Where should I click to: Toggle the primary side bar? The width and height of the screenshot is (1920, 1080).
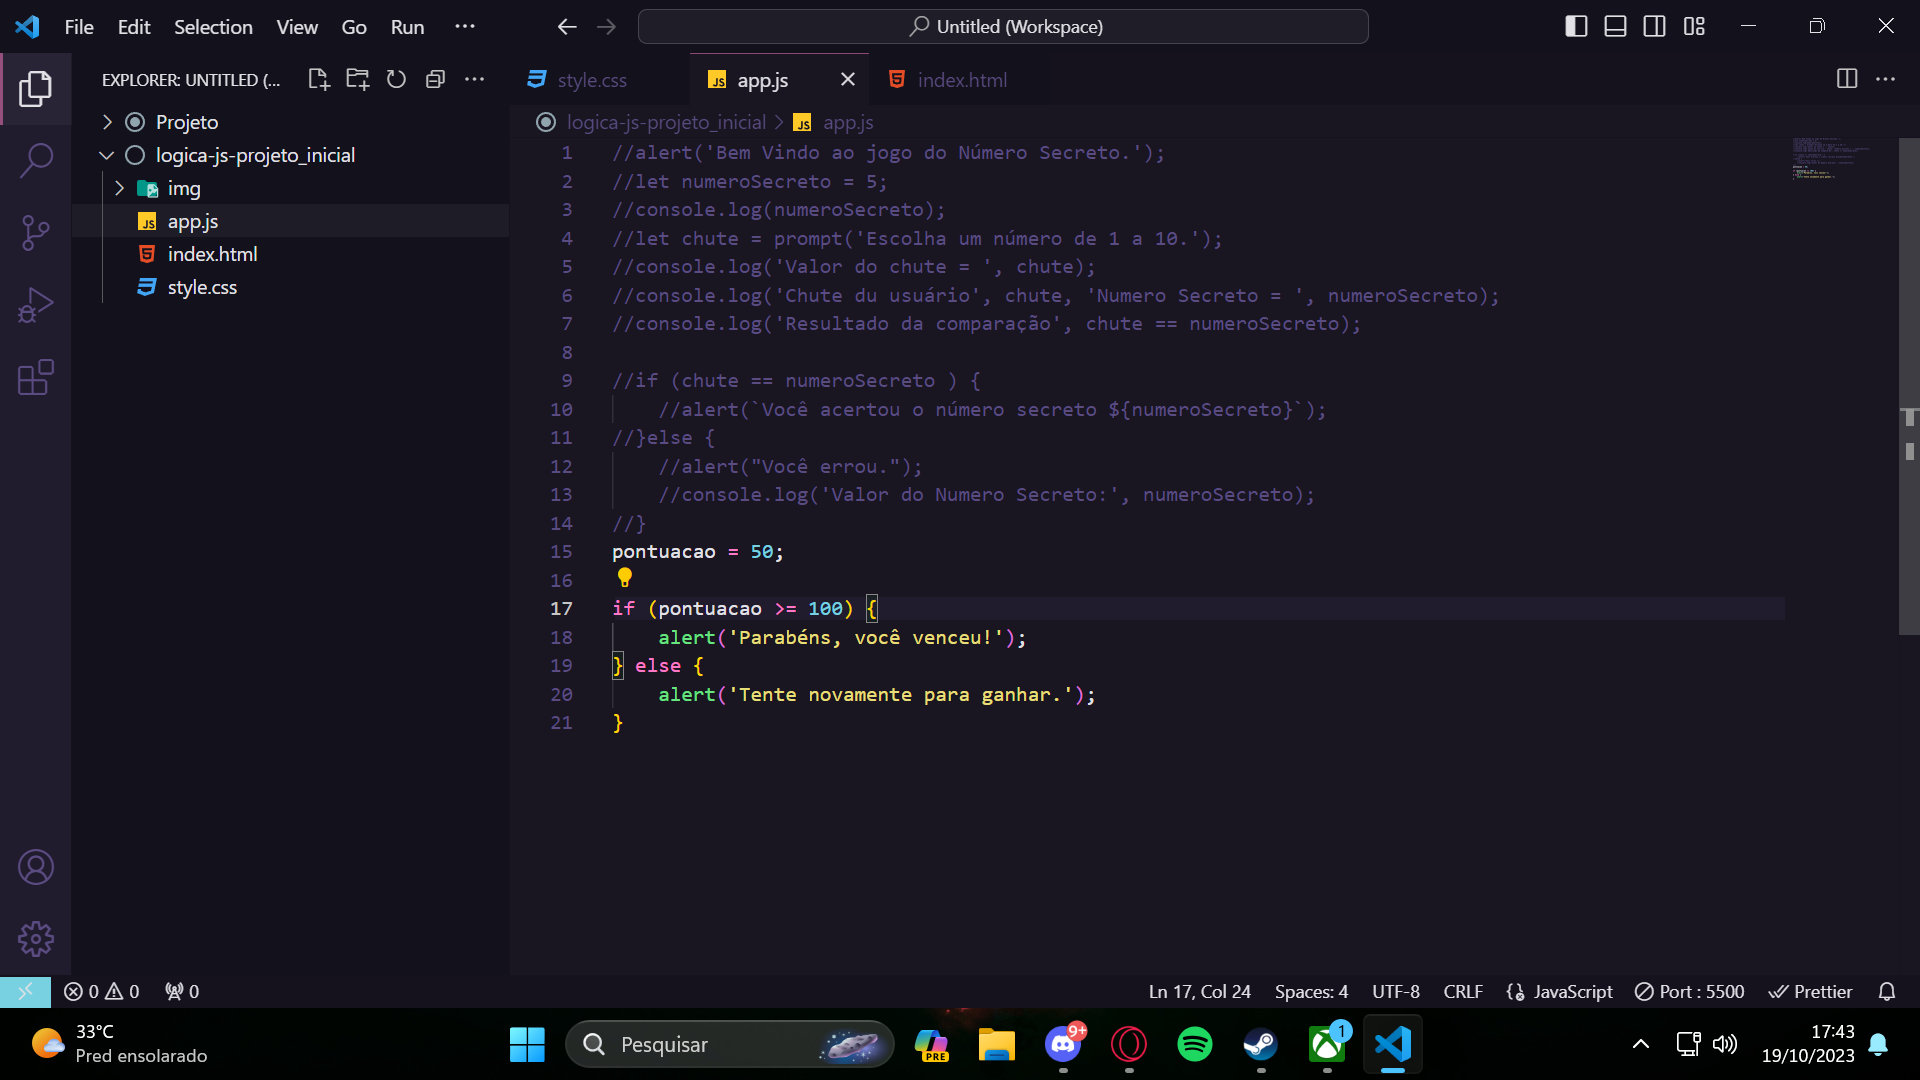coord(1576,27)
